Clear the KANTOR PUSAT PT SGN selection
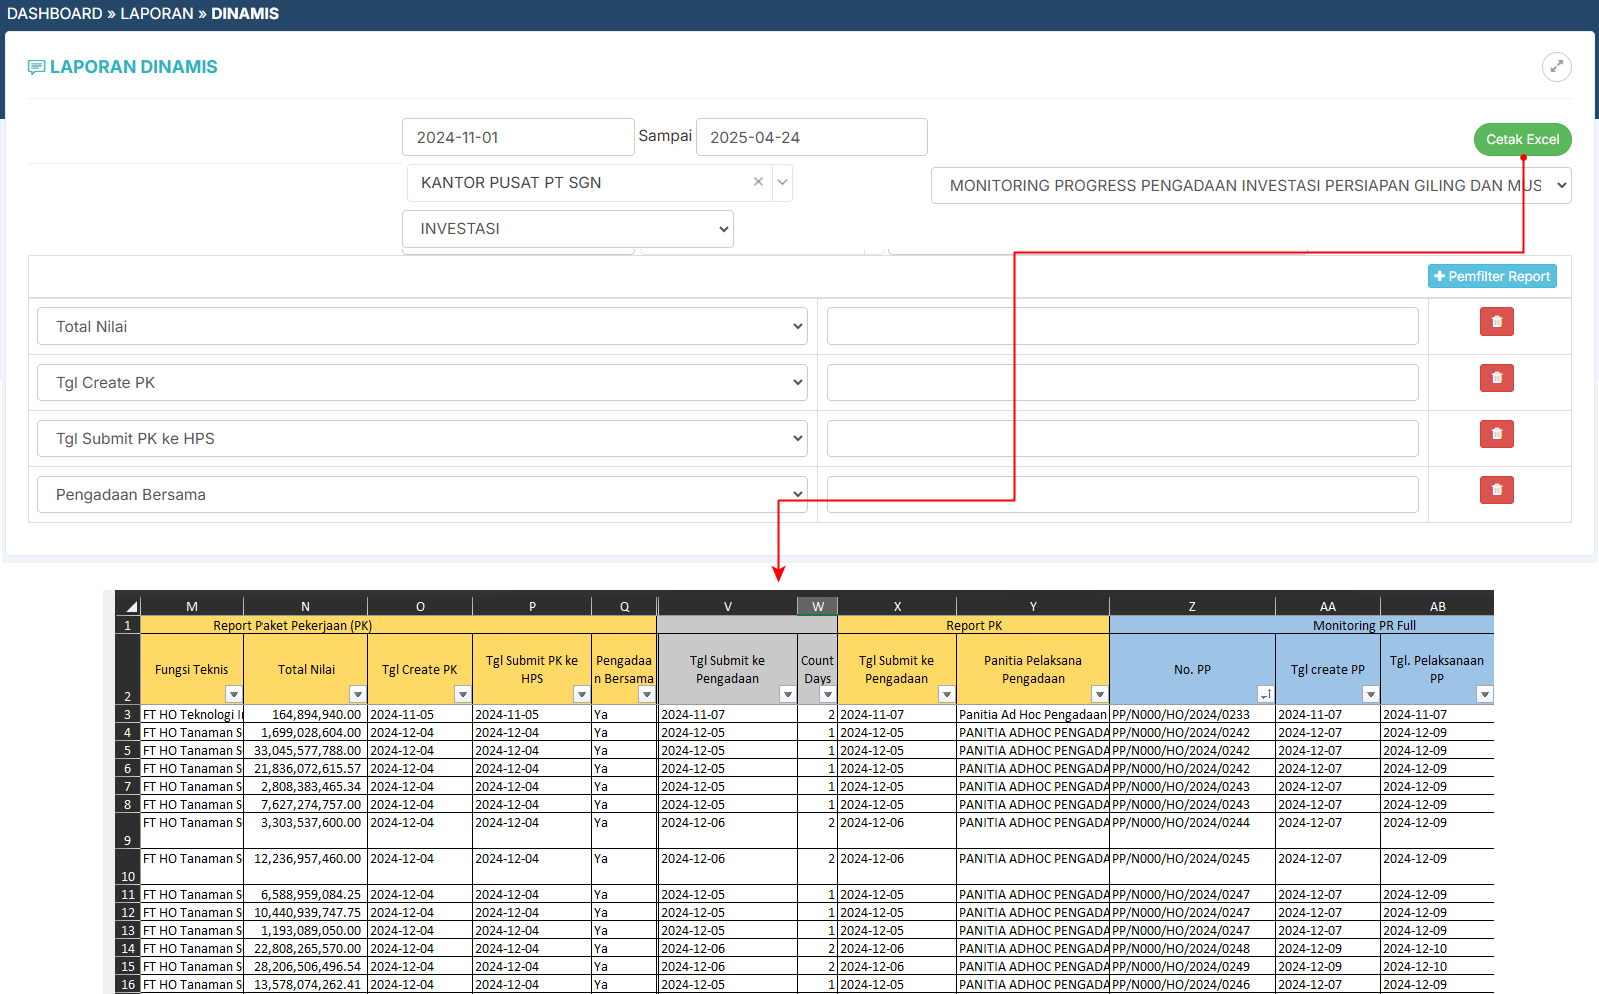Screen dimensions: 1599x994 pyautogui.click(x=758, y=182)
